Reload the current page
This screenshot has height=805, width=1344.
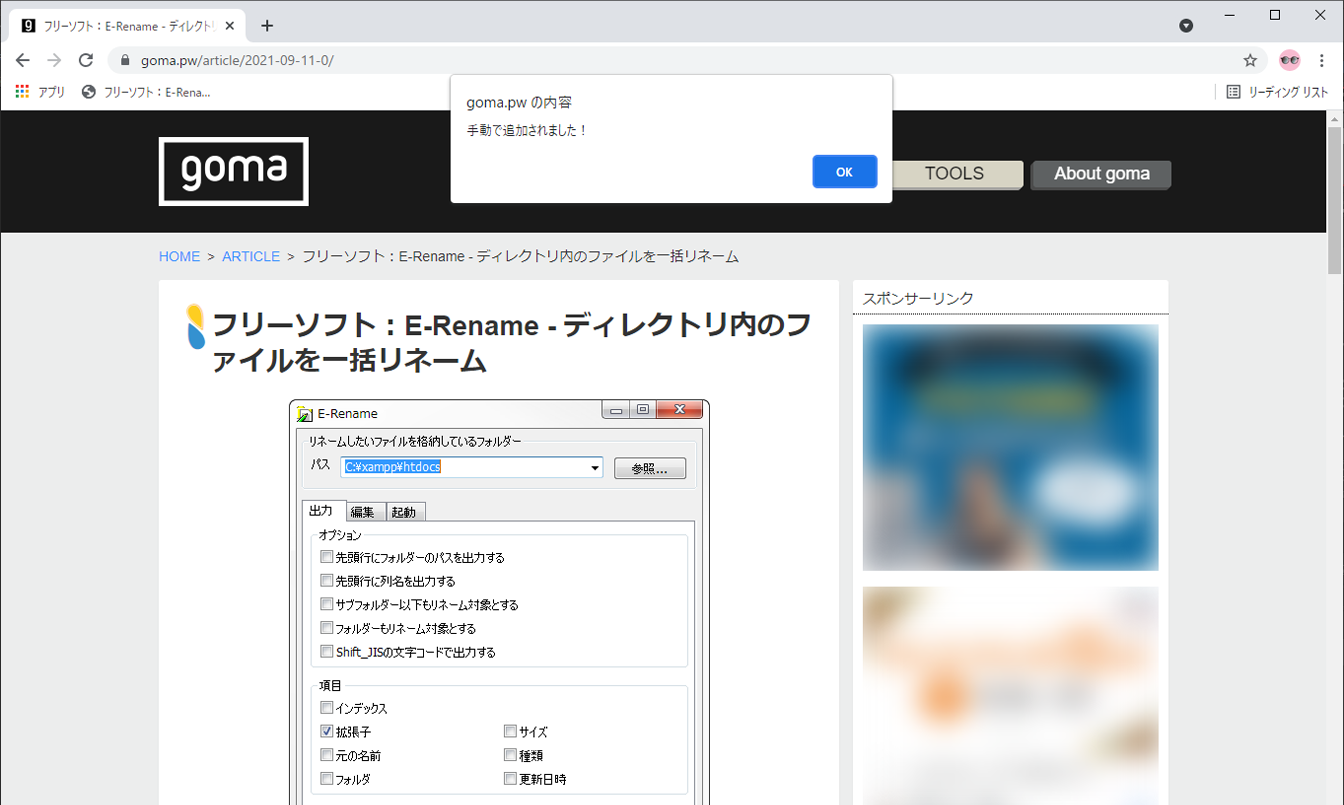click(86, 60)
